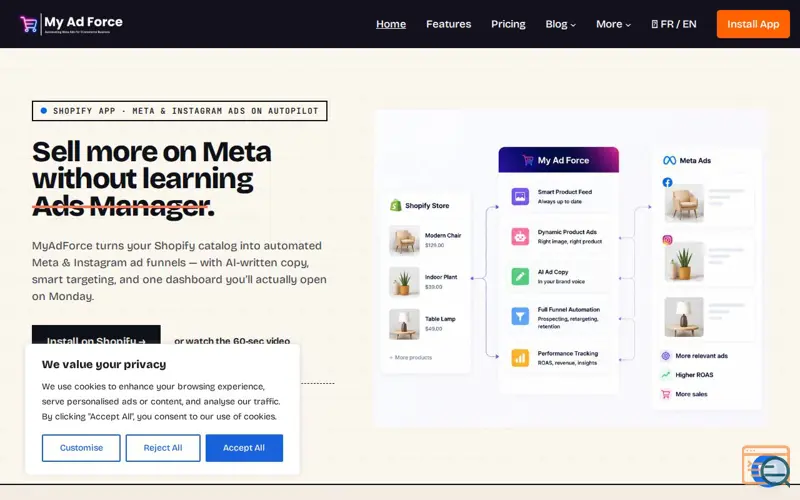Click the "+ More products" text
800x500 pixels.
(411, 358)
